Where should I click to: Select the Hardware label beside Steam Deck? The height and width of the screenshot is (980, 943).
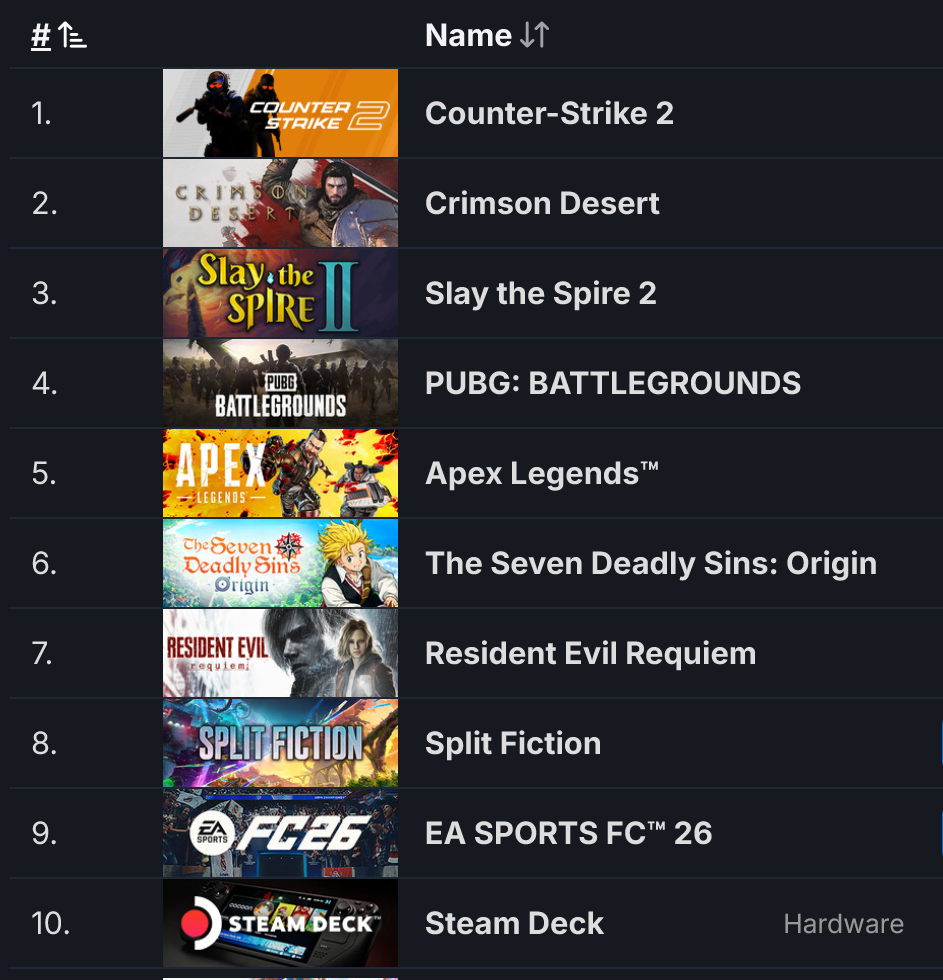pos(844,924)
